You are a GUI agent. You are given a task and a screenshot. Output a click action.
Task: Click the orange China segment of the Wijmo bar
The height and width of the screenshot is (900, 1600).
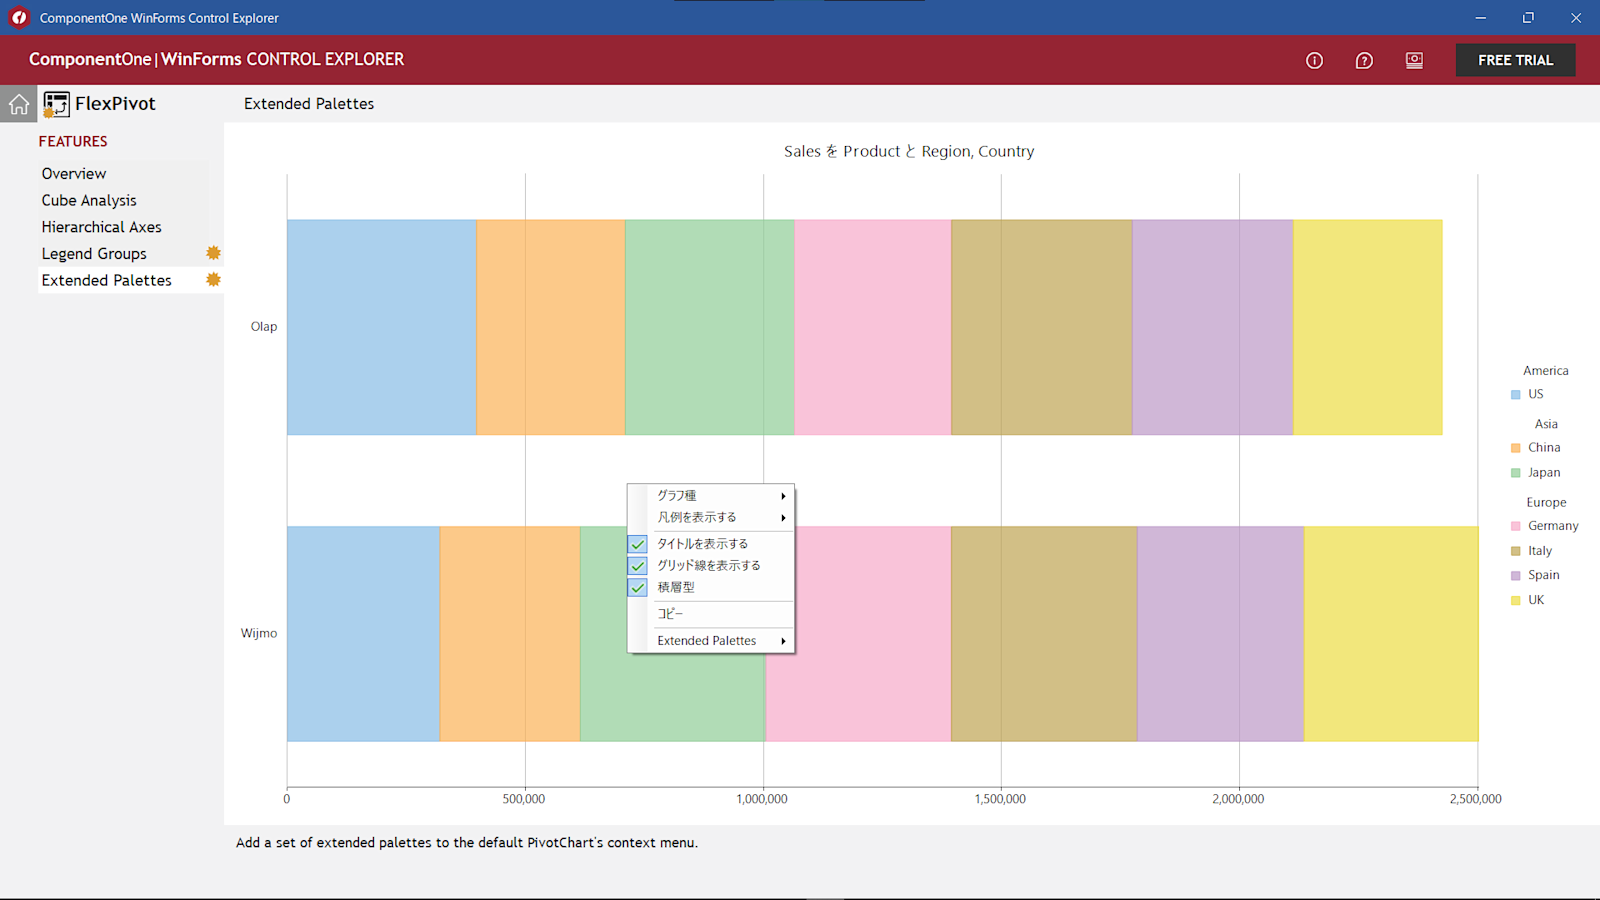point(510,634)
